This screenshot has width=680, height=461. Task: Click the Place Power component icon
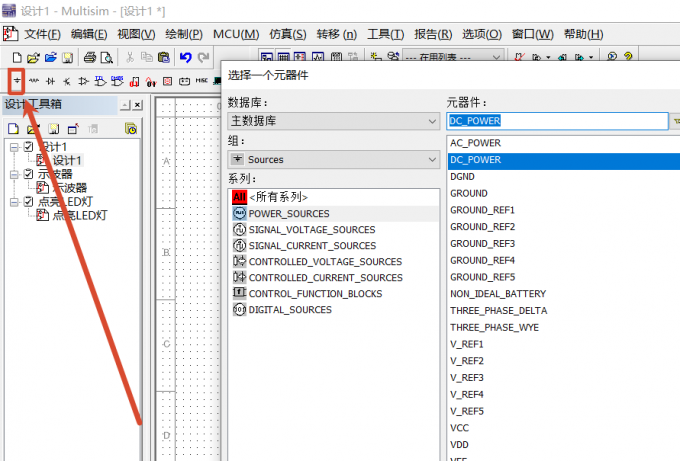coord(184,81)
